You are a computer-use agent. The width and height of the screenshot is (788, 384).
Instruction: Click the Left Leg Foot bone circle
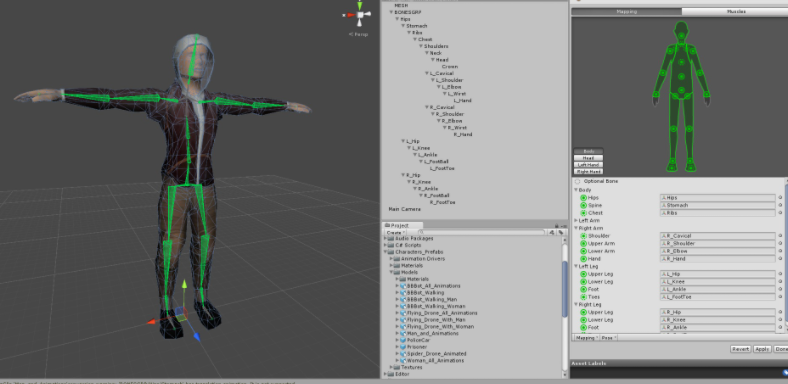pos(583,290)
